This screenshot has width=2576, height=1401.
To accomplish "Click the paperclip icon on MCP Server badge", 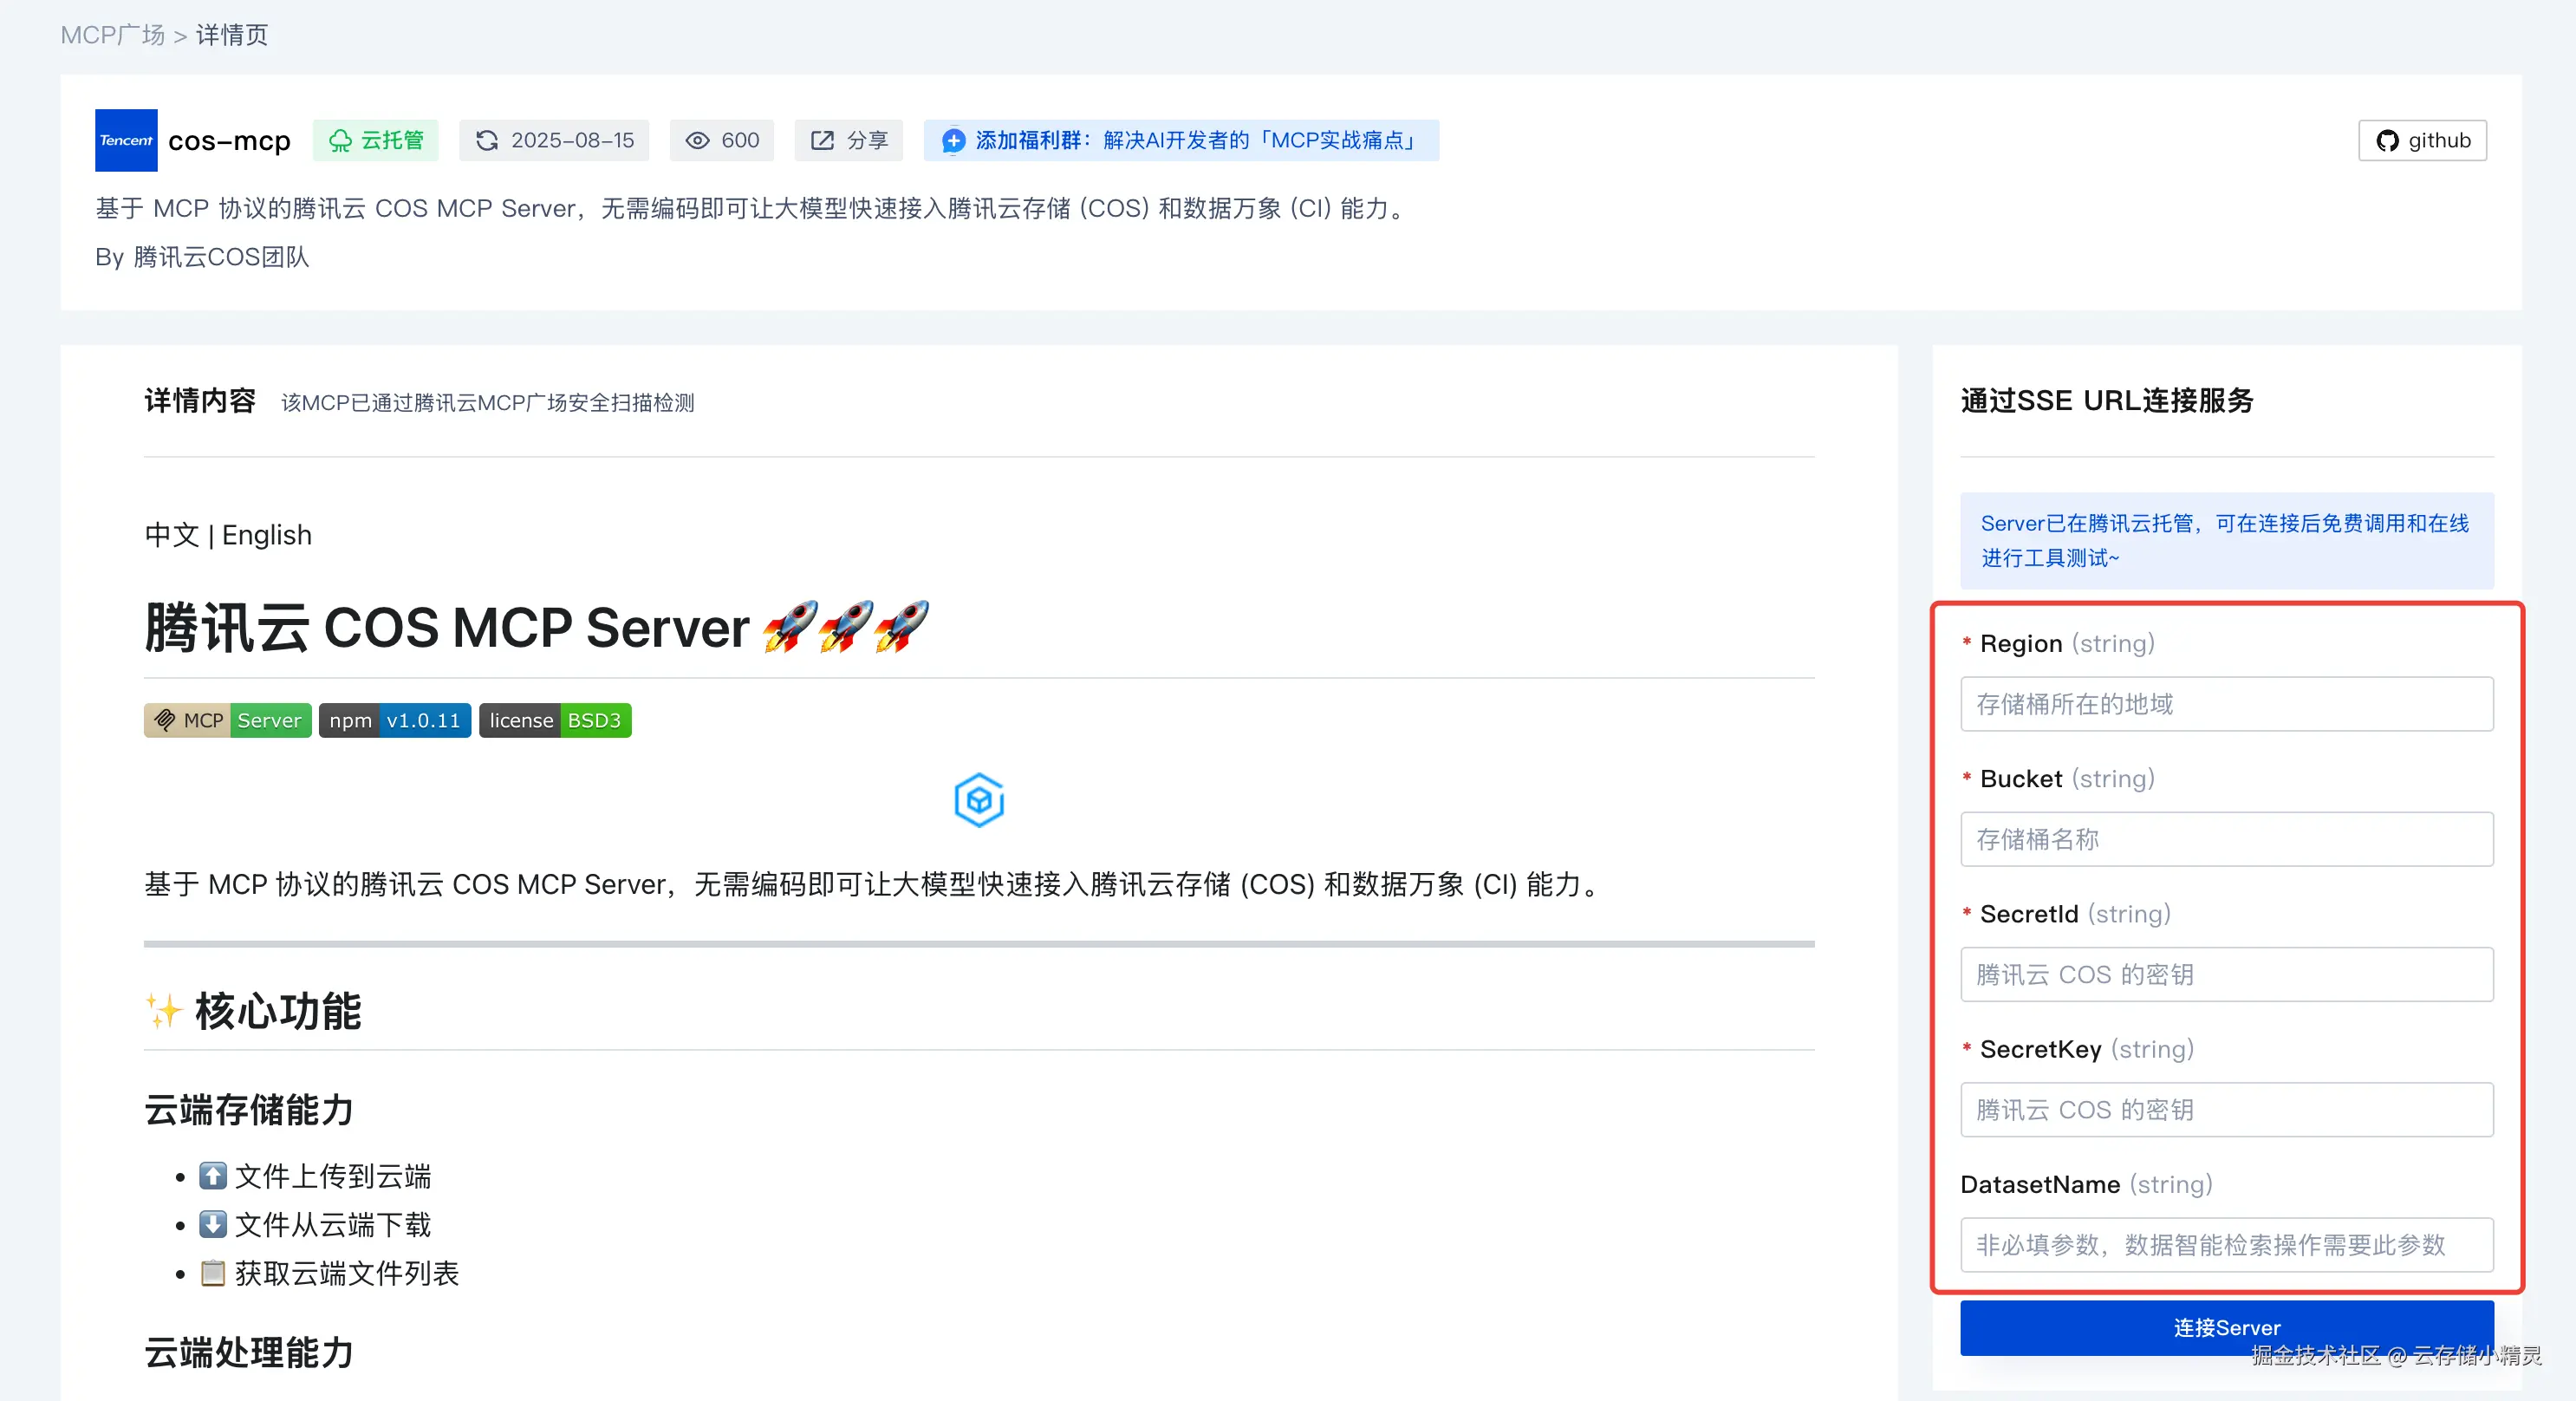I will 165,719.
